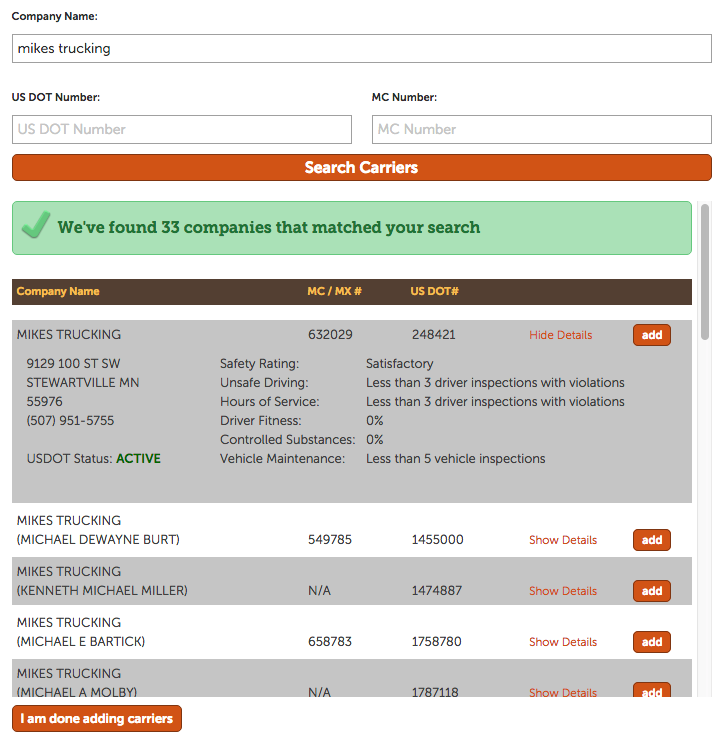Show Details for Michael Dewayne Burt
Image resolution: width=720 pixels, height=740 pixels.
[x=563, y=540]
